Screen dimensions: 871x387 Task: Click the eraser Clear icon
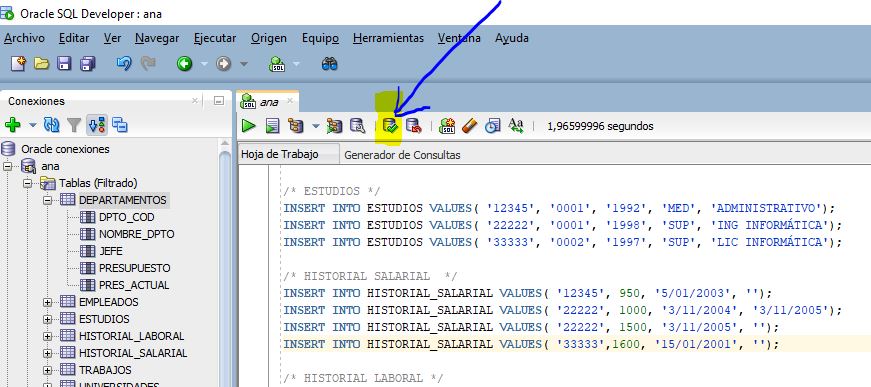(469, 126)
